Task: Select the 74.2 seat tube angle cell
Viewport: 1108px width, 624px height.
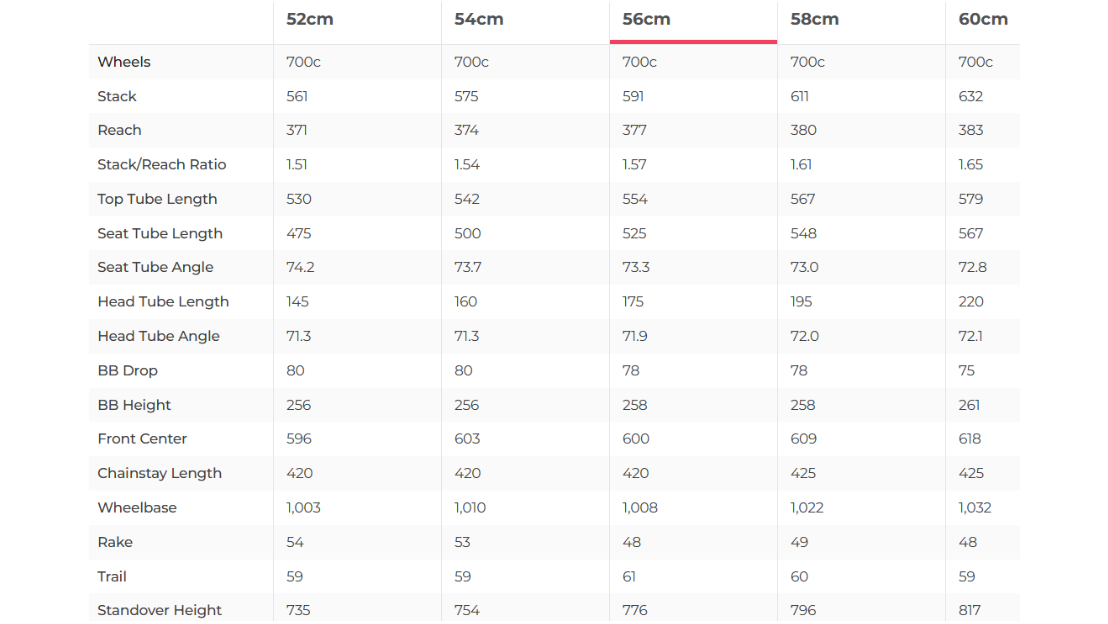Action: tap(300, 267)
